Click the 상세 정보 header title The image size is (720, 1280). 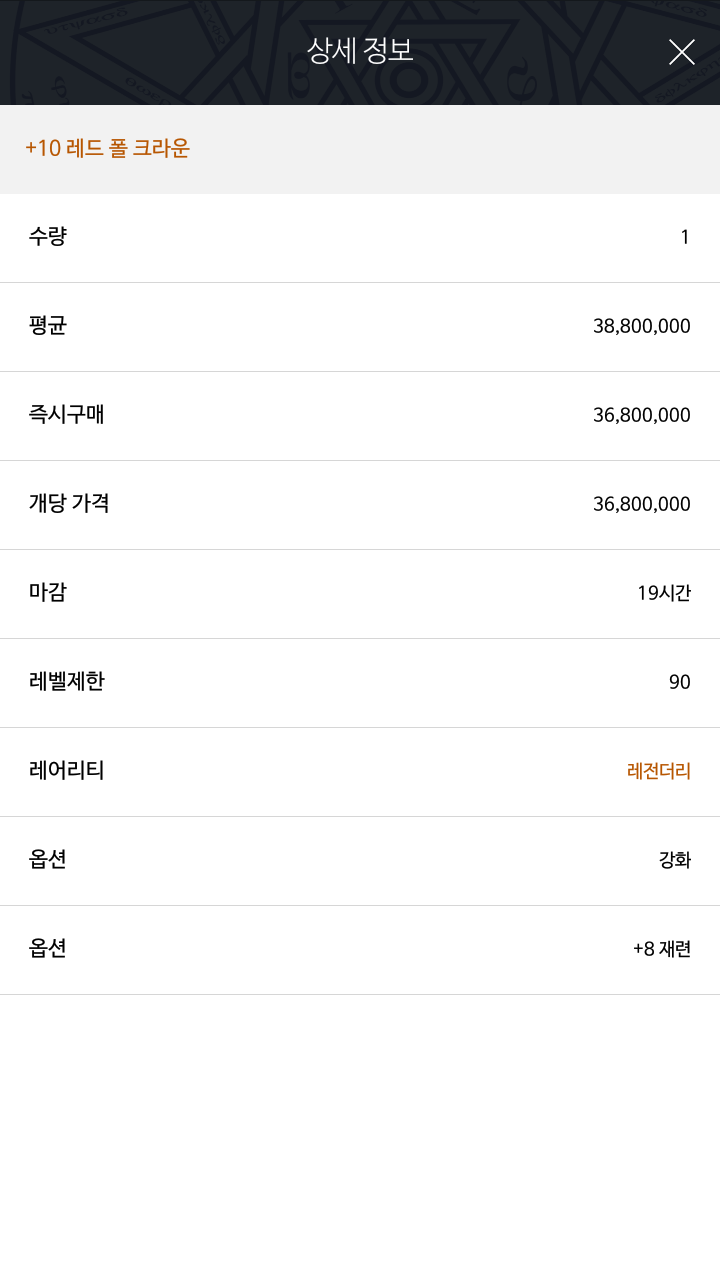pos(360,51)
